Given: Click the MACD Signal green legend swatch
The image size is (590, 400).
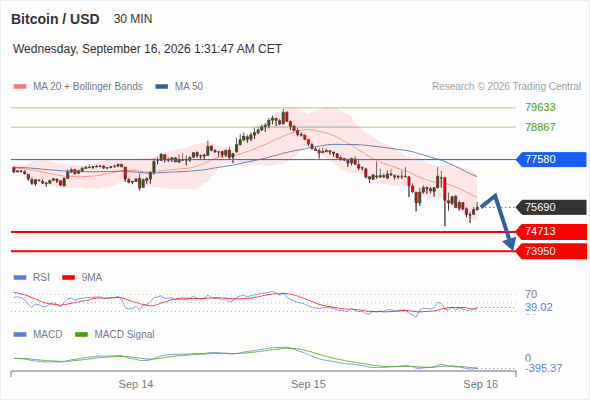Looking at the screenshot, I should 81,334.
